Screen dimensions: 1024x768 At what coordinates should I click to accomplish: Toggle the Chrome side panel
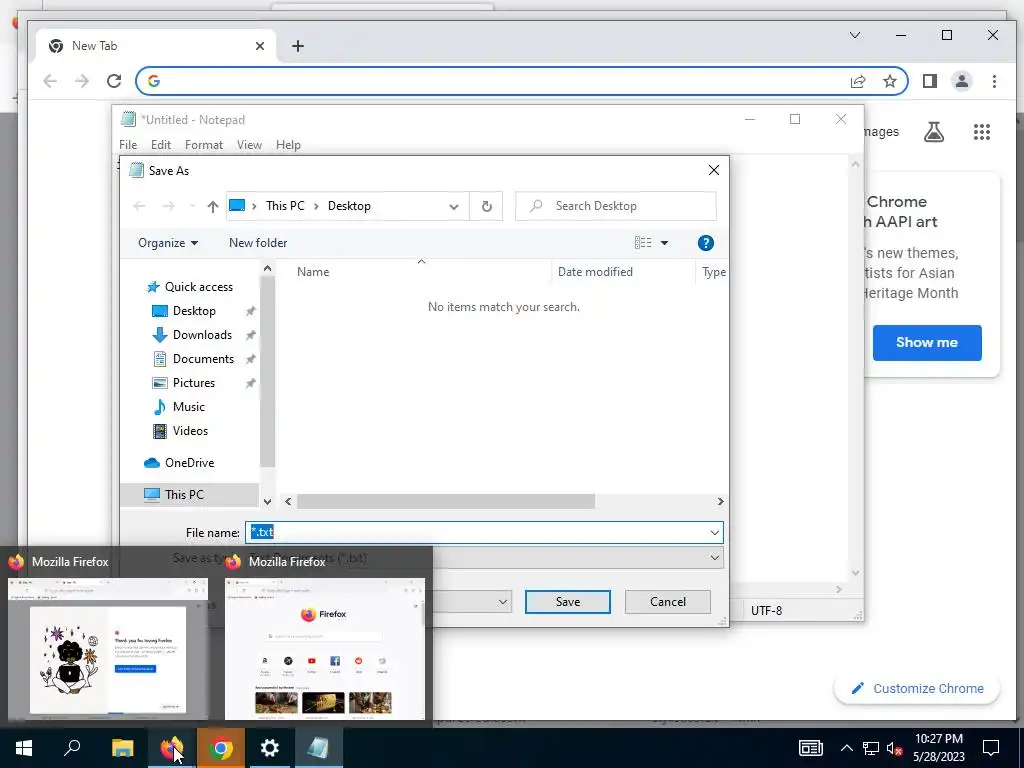(x=930, y=81)
